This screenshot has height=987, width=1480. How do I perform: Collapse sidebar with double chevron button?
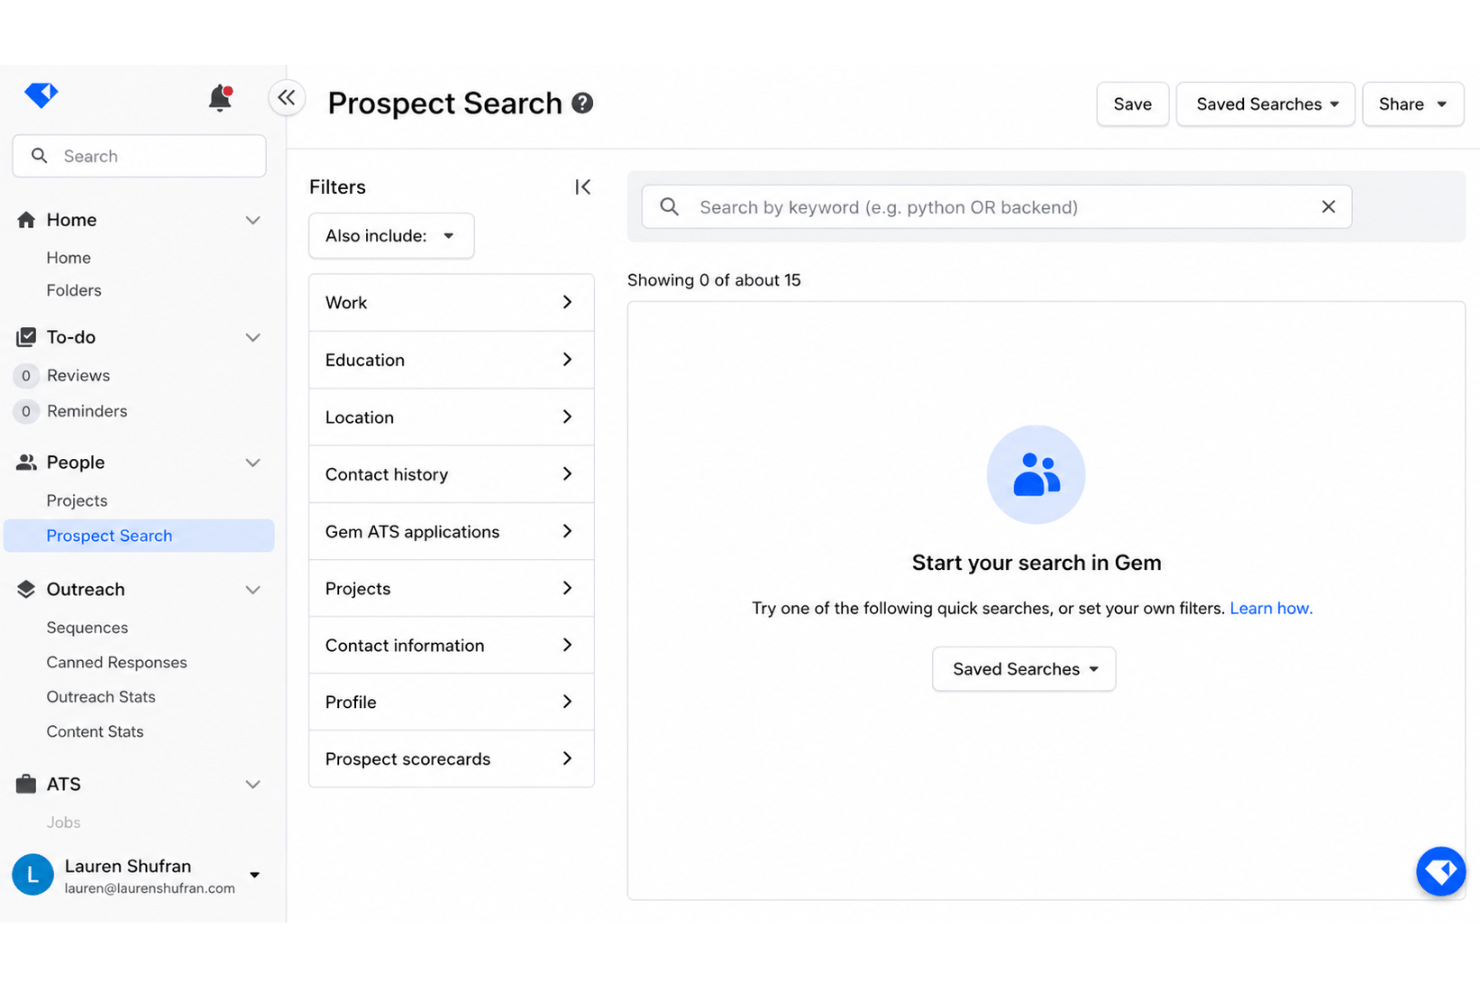(287, 97)
